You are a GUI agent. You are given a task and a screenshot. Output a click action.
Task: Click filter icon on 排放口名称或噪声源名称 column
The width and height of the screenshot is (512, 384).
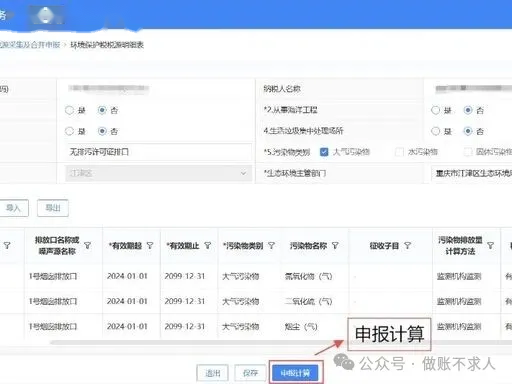(88, 246)
